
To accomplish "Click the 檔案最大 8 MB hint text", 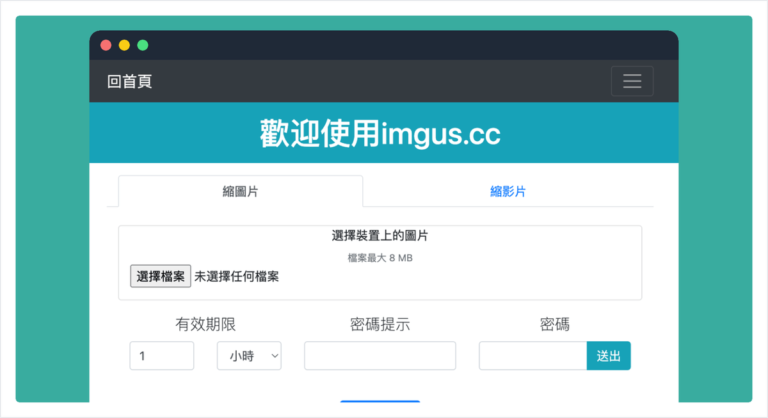I will pyautogui.click(x=380, y=258).
